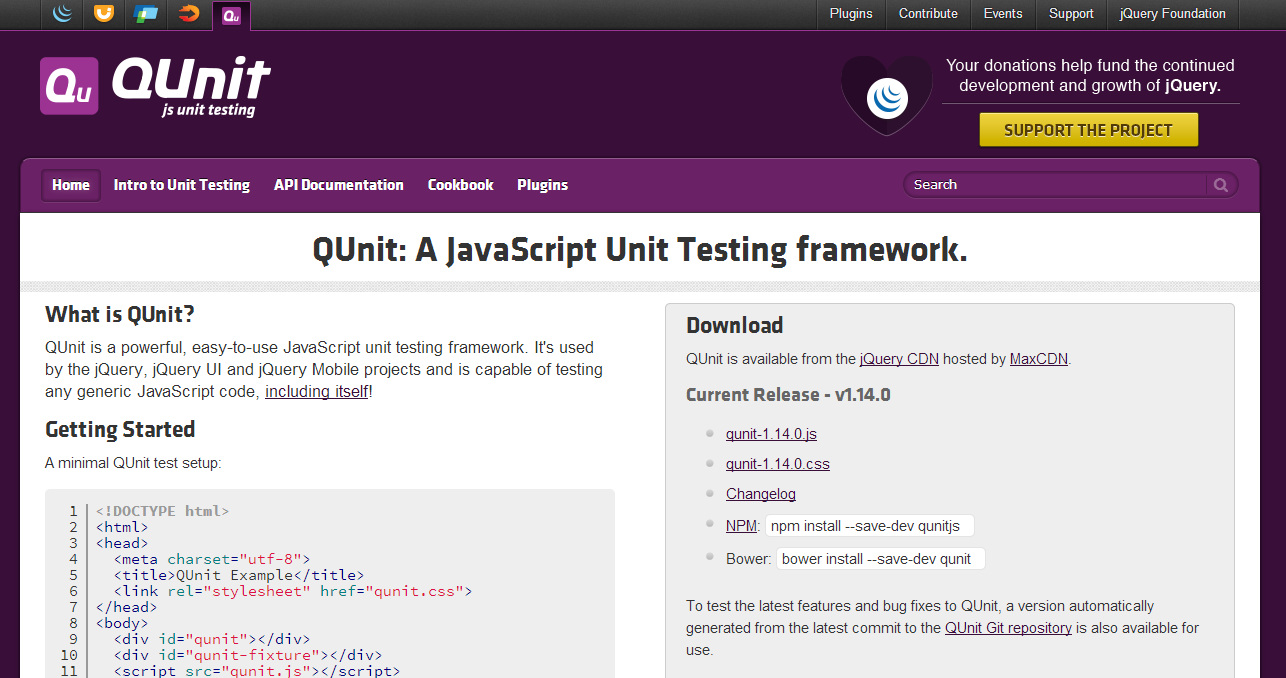This screenshot has height=678, width=1286.
Task: Follow the "including itself" link
Action: pos(317,391)
